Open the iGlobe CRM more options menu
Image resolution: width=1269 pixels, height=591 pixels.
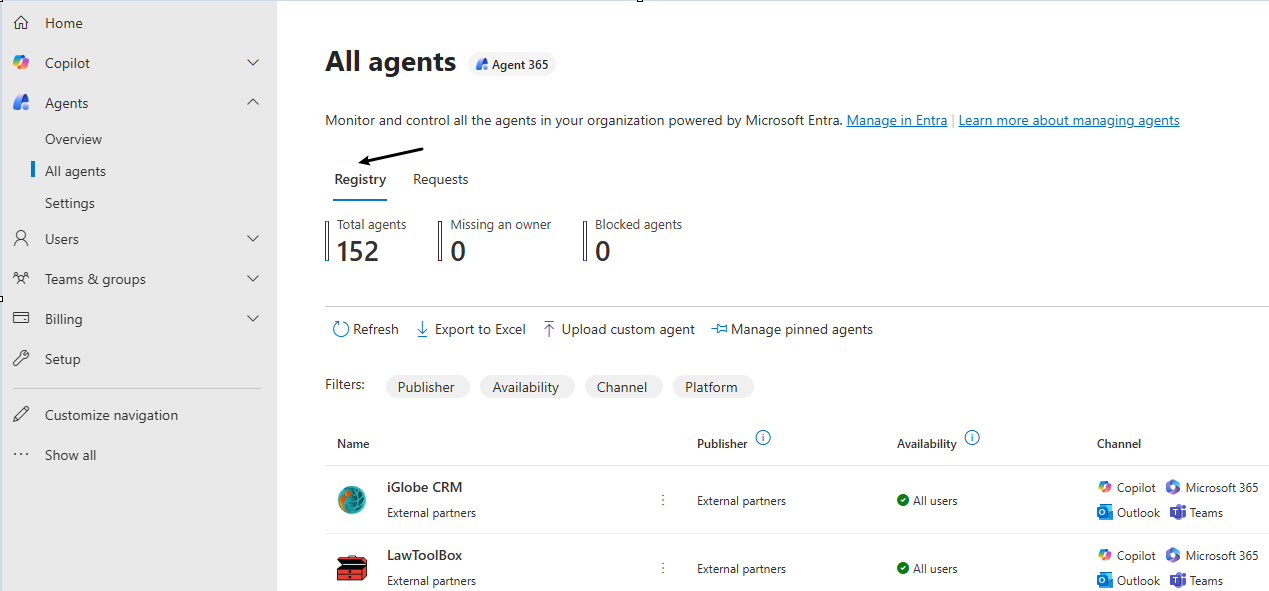point(662,500)
